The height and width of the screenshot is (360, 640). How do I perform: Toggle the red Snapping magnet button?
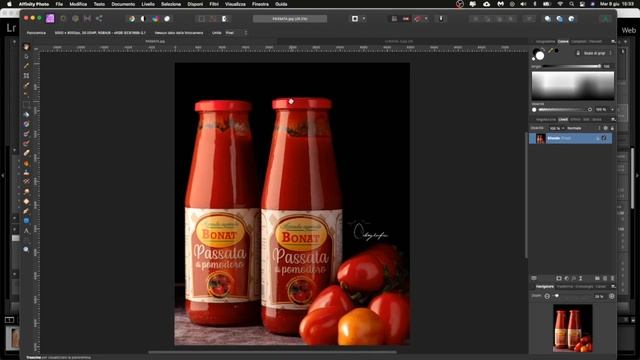tap(418, 19)
